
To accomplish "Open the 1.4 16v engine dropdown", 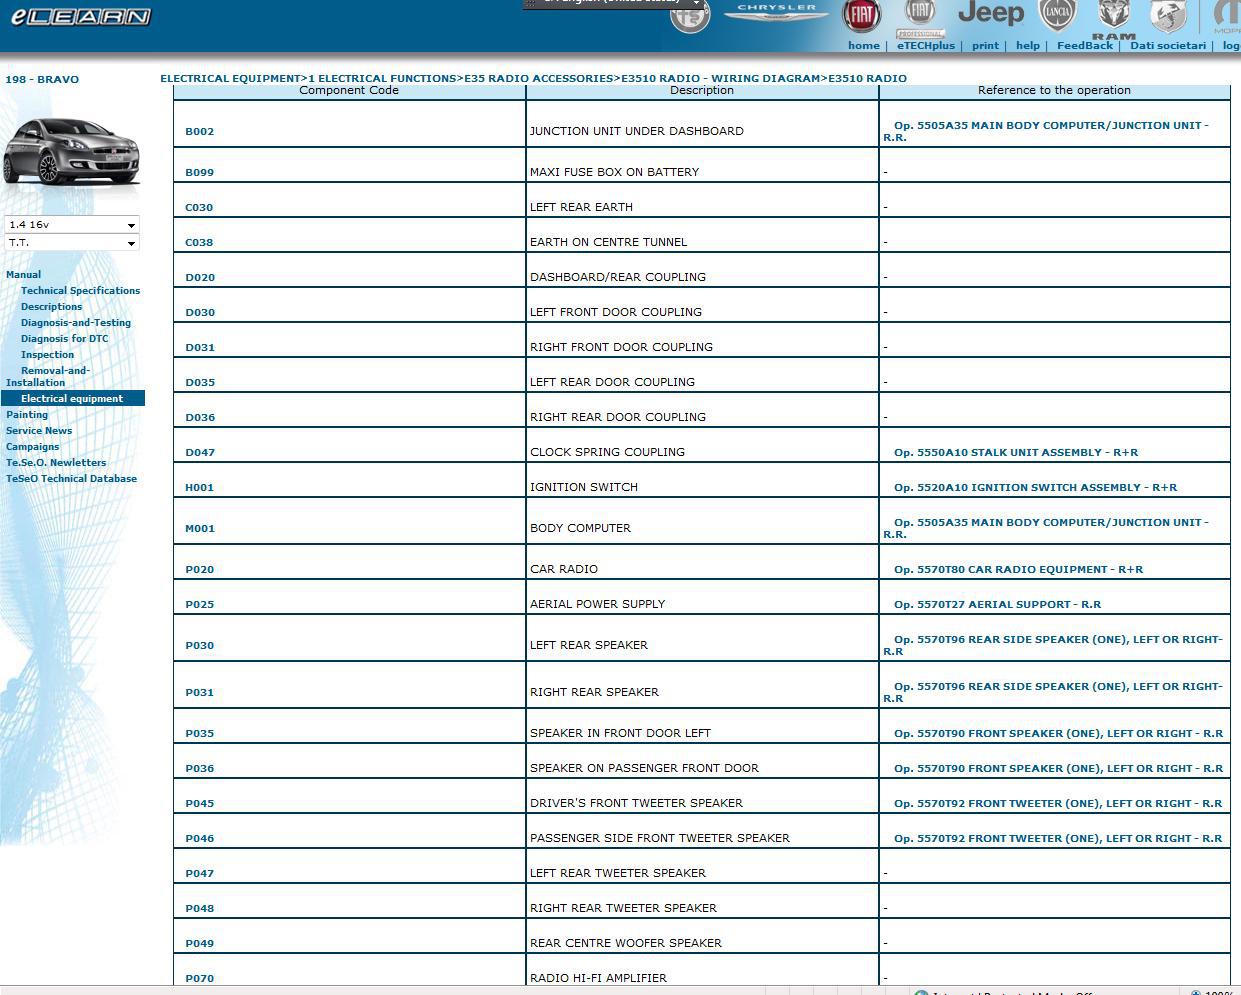I will 72,225.
